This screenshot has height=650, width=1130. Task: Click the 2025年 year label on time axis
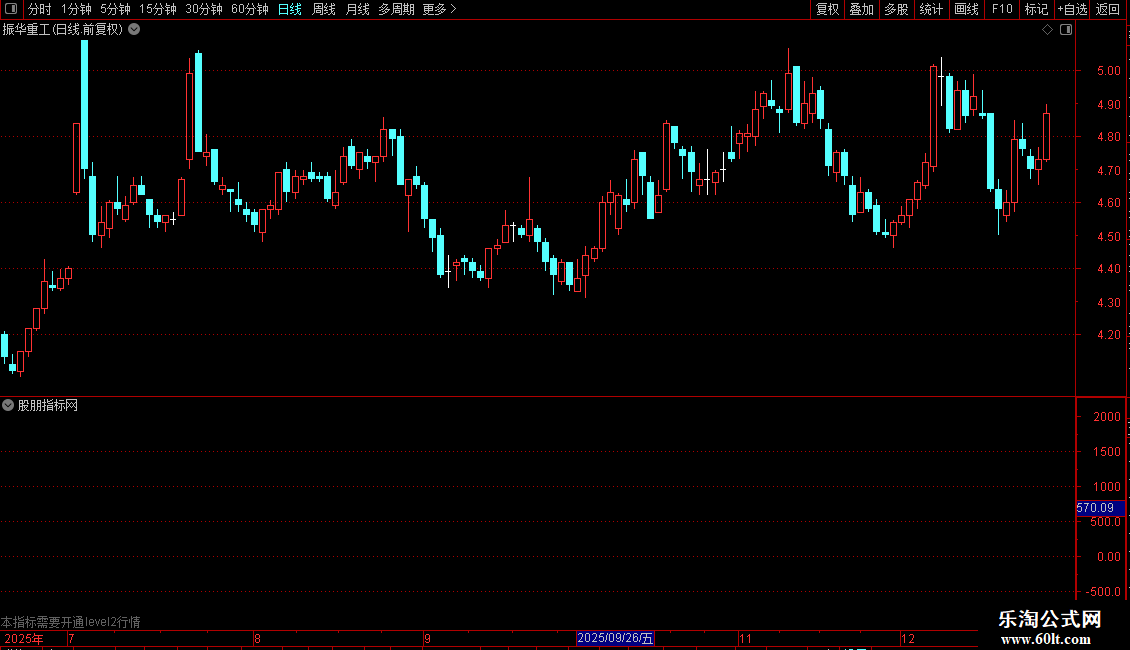[24, 639]
